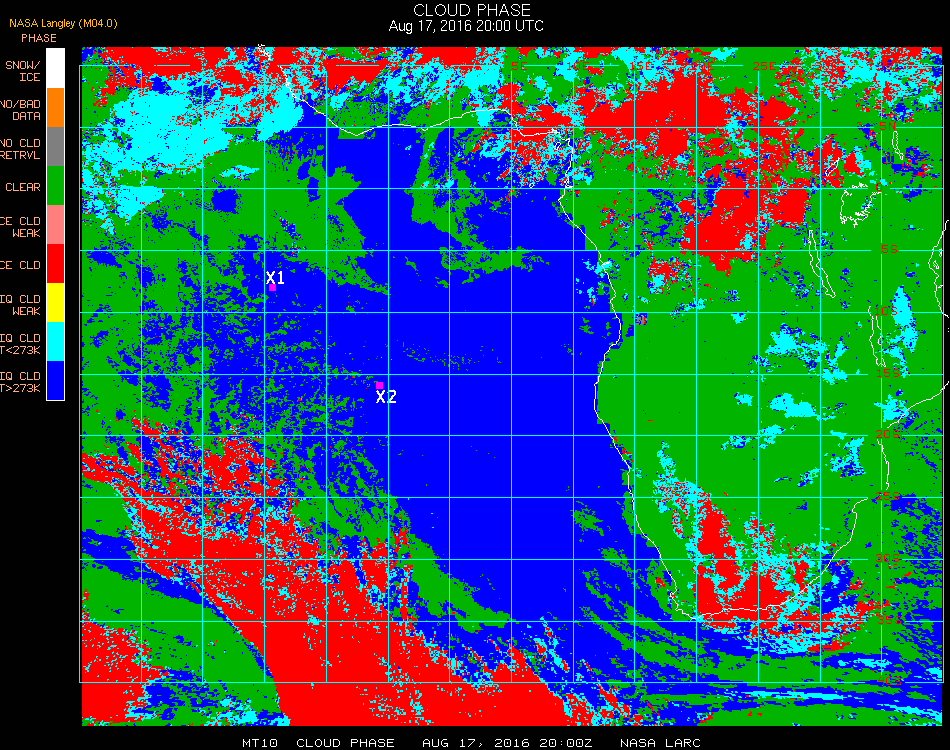Click the MT10 caption label below the map
The image size is (950, 750).
260,743
